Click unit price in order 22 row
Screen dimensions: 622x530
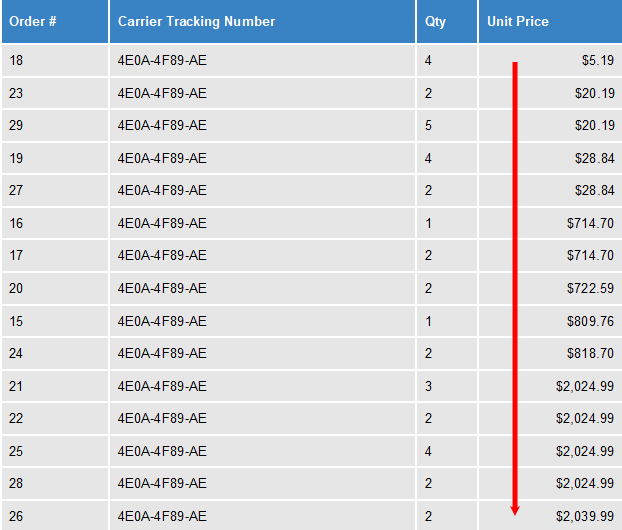click(585, 418)
